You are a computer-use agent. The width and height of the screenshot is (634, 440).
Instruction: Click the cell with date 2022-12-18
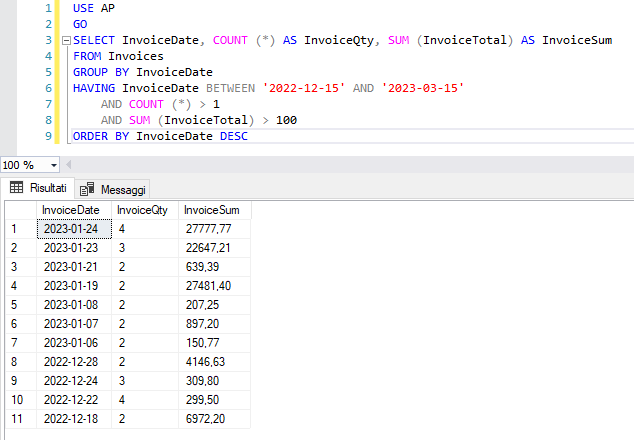tap(74, 419)
